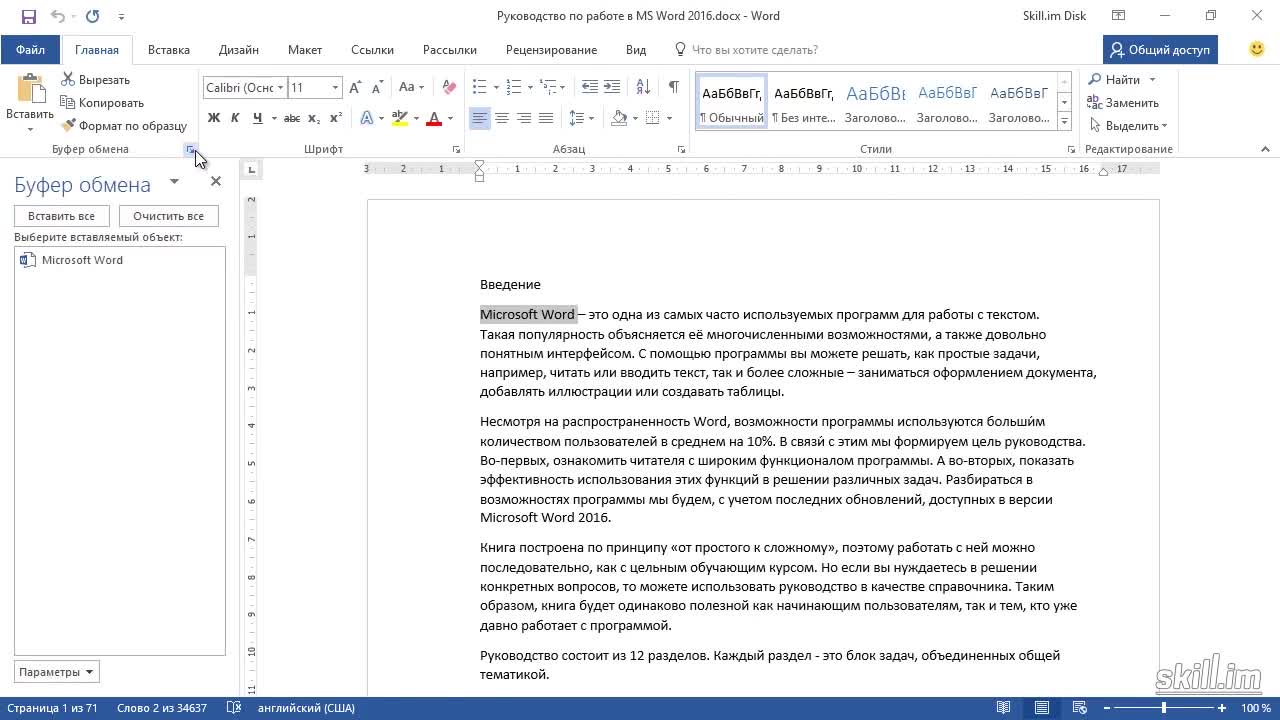Apply yellow text highlight color
This screenshot has height=720, width=1280.
point(400,118)
